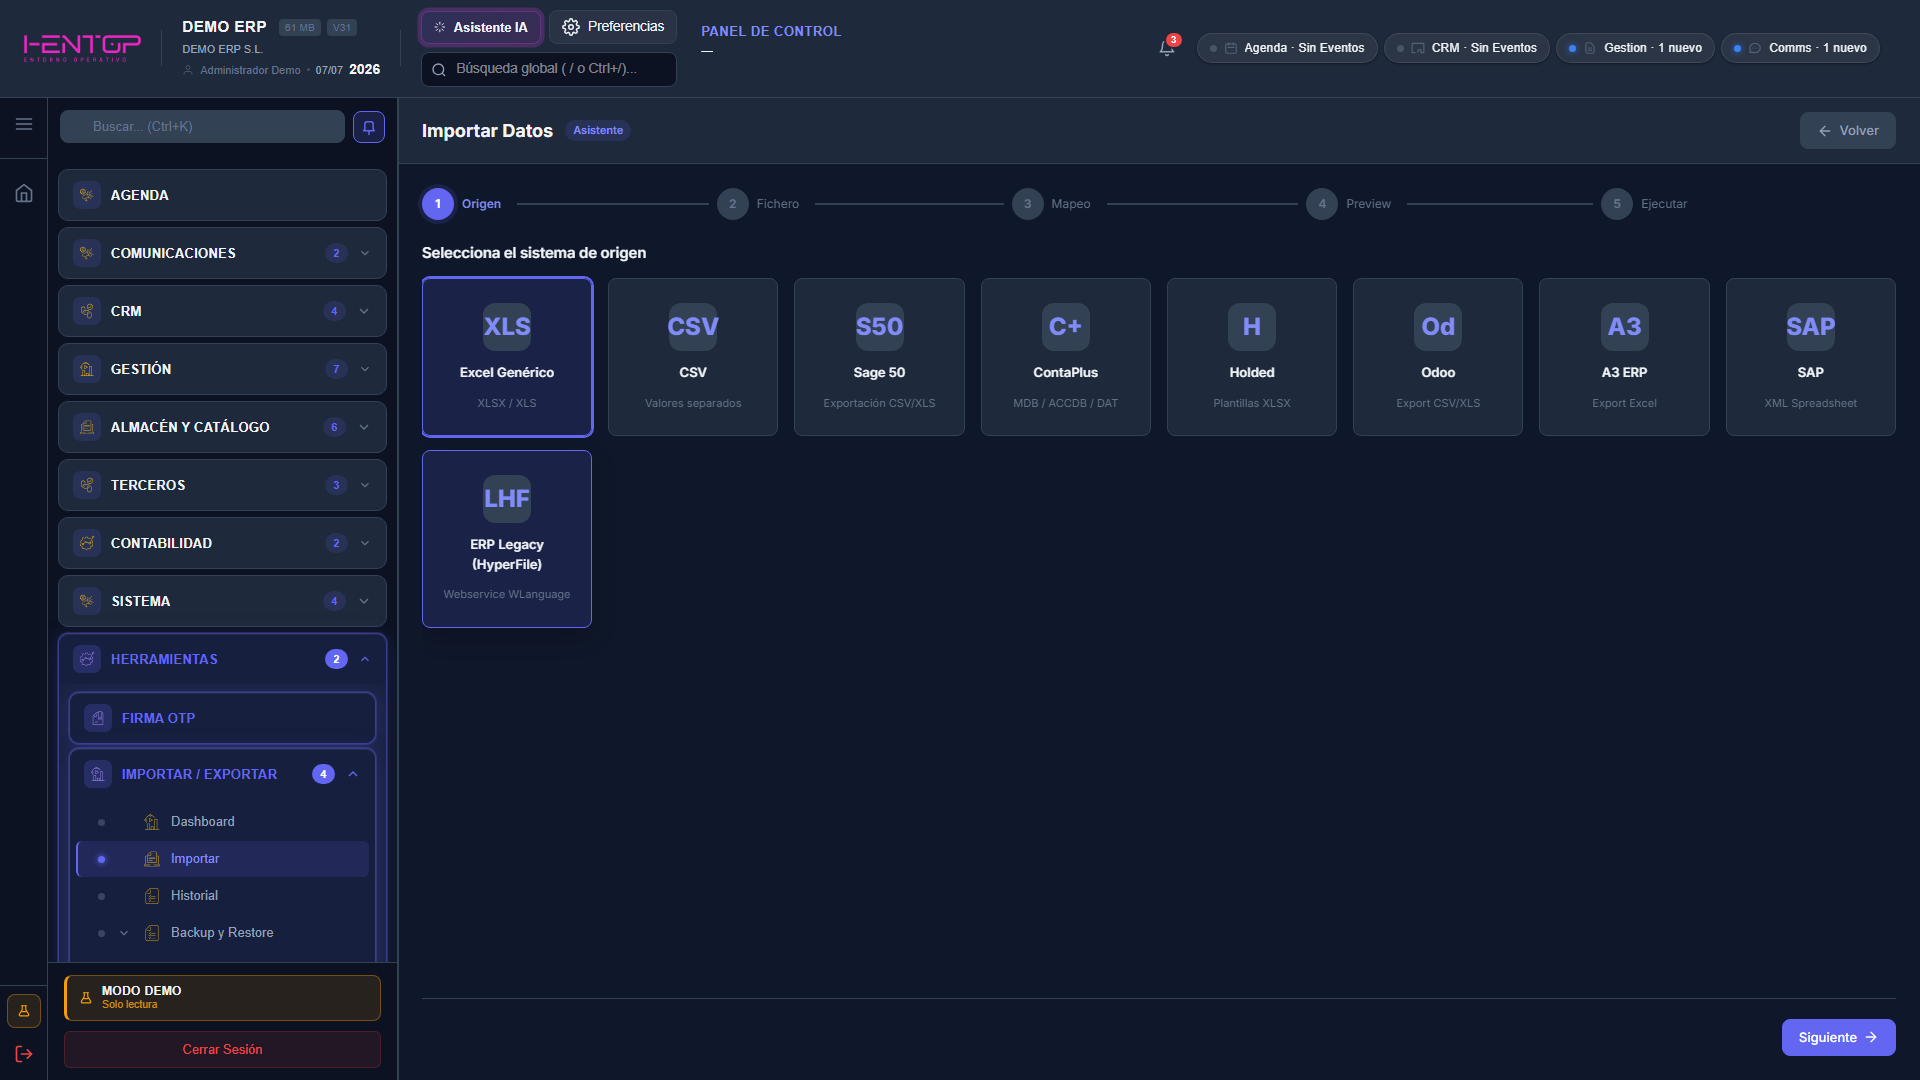
Task: Click the Preferencias gear icon
Action: (x=571, y=27)
